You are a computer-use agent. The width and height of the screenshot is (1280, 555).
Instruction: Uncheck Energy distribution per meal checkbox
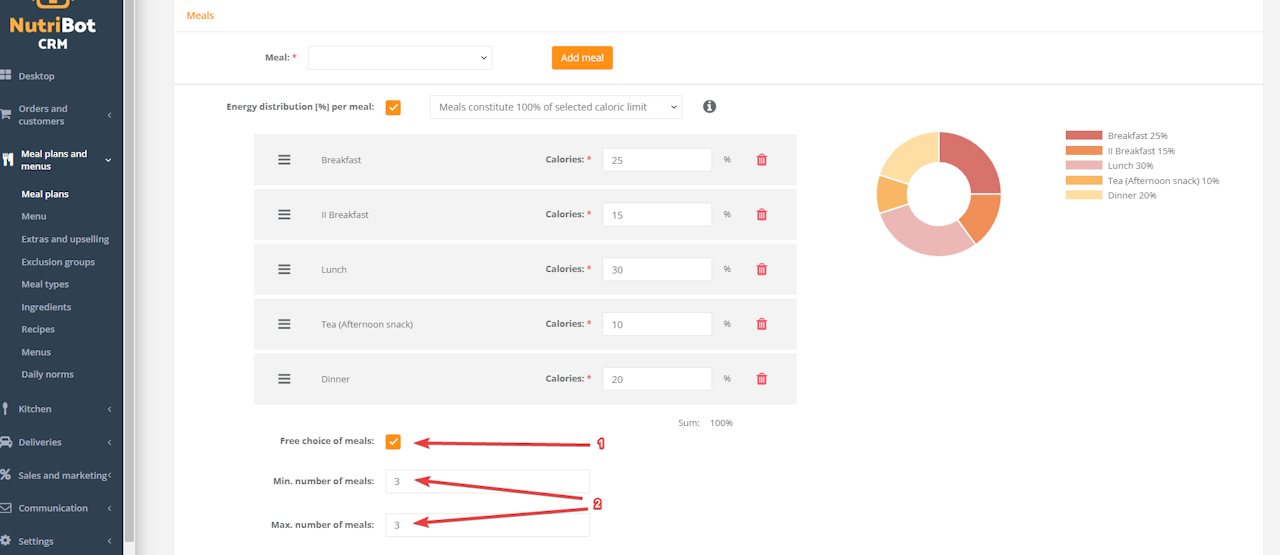393,107
